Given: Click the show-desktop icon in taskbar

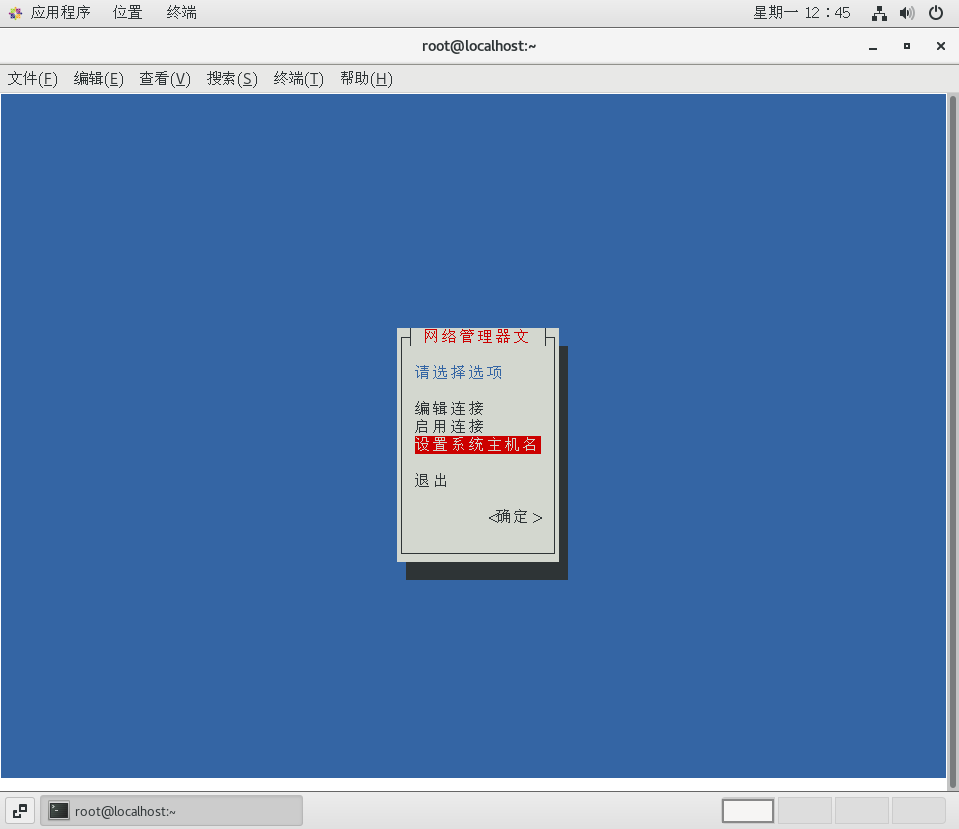Looking at the screenshot, I should [20, 811].
